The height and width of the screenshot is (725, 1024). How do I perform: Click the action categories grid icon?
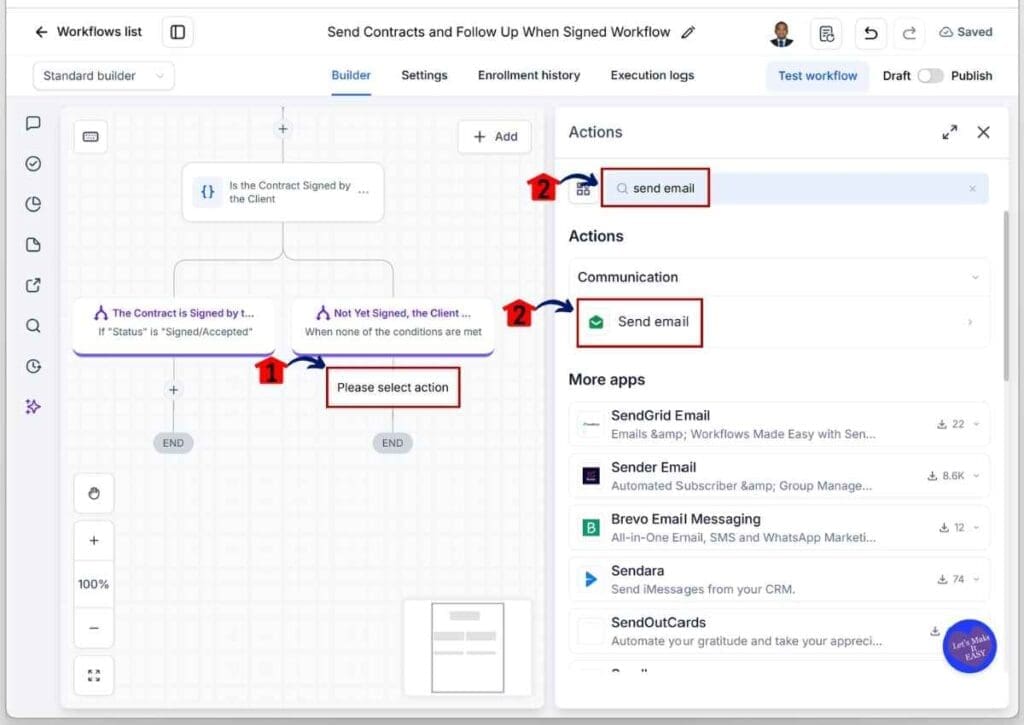pos(583,189)
